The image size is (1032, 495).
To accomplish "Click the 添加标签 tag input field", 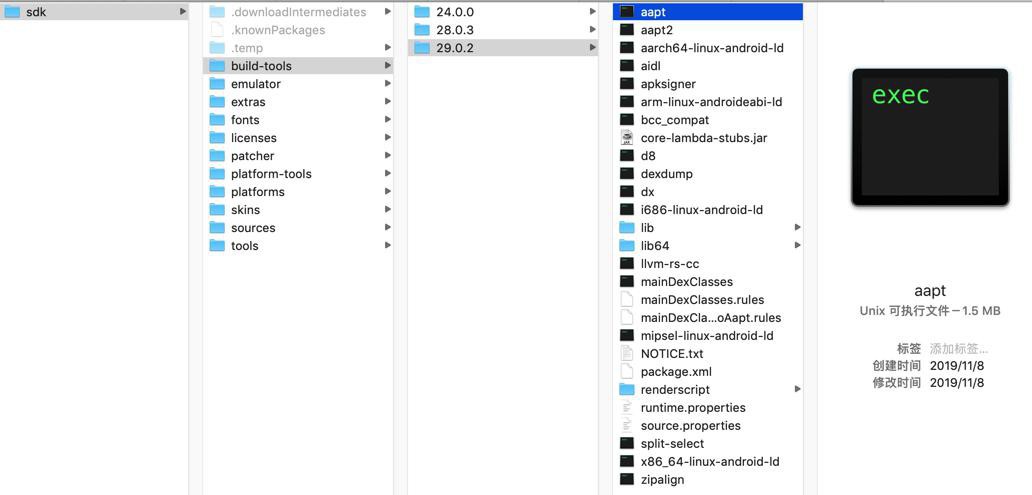I will [x=959, y=349].
